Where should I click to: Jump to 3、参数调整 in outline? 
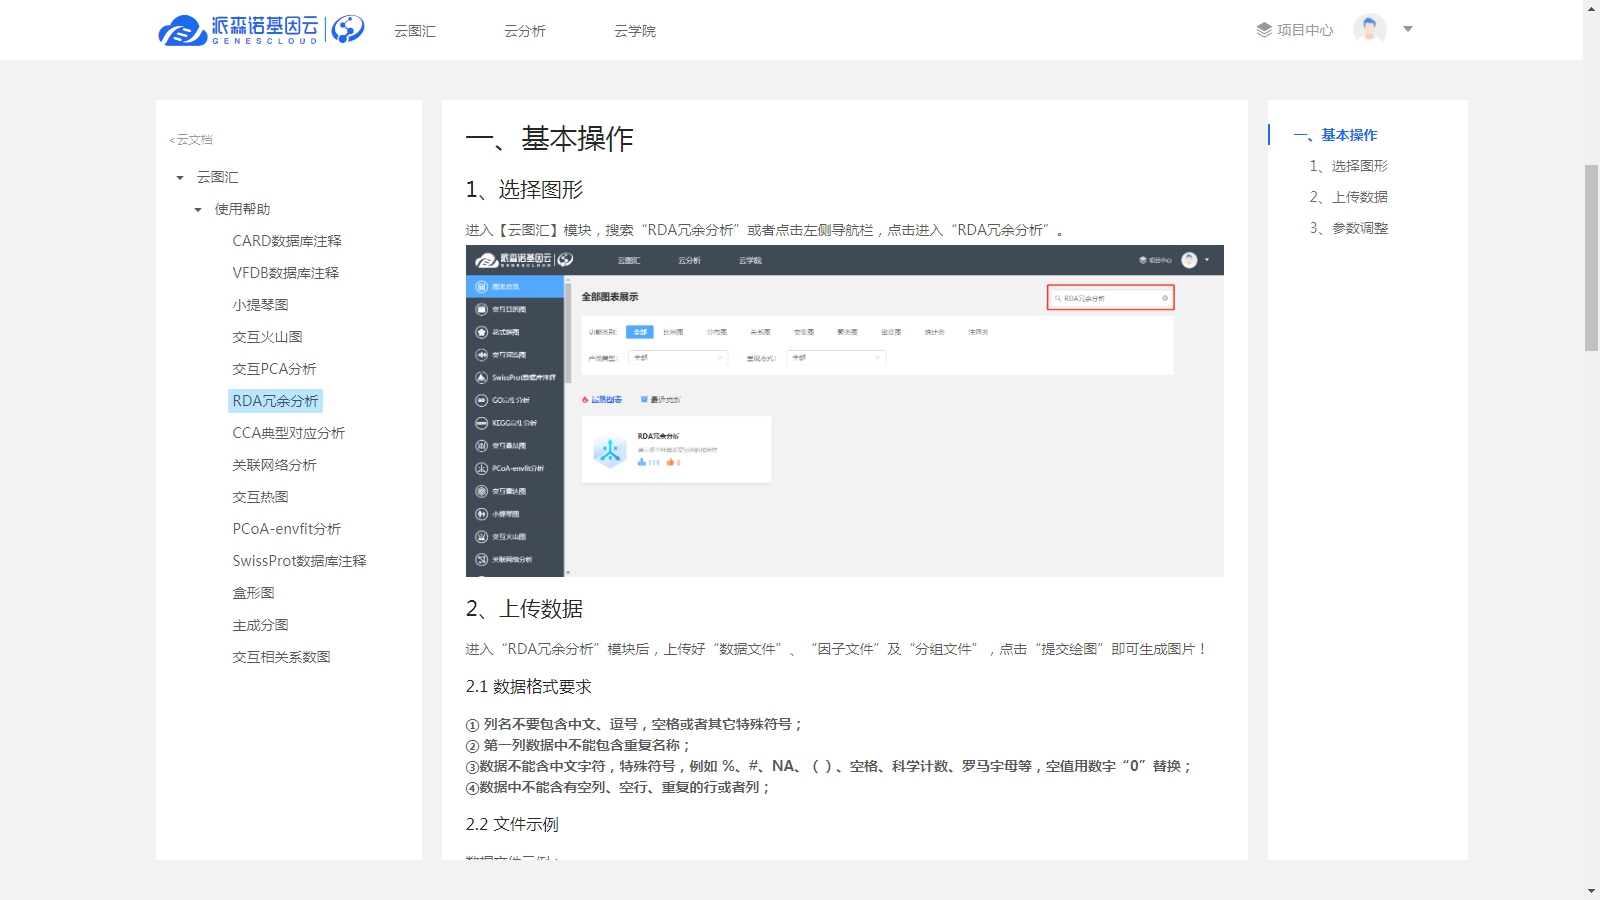coord(1349,228)
